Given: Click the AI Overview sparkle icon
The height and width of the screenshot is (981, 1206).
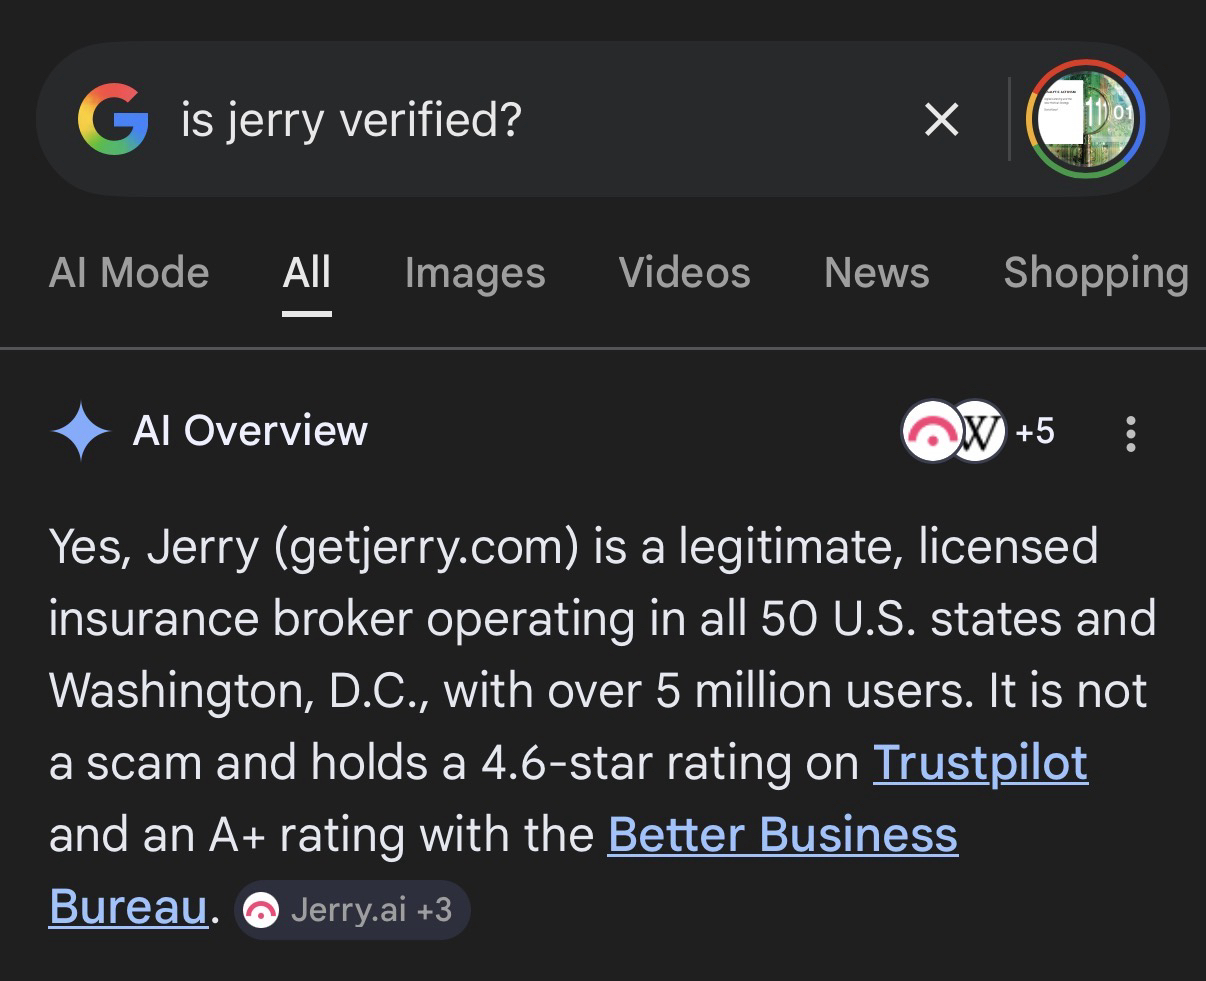Looking at the screenshot, I should tap(80, 431).
